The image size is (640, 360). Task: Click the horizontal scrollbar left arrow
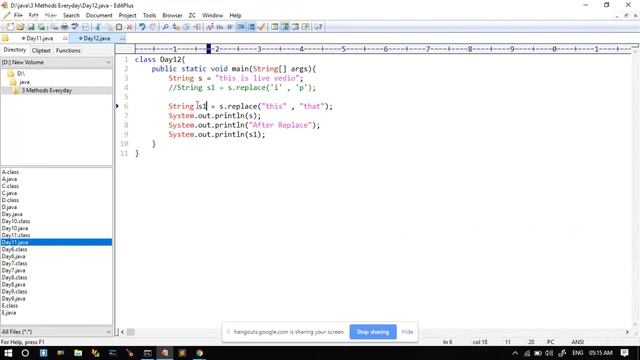122,332
